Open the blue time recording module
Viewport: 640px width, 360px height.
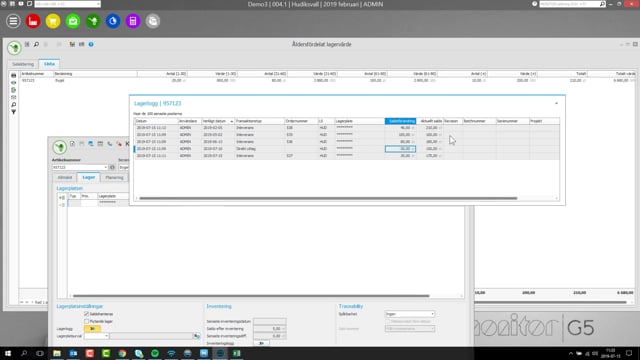(113, 21)
